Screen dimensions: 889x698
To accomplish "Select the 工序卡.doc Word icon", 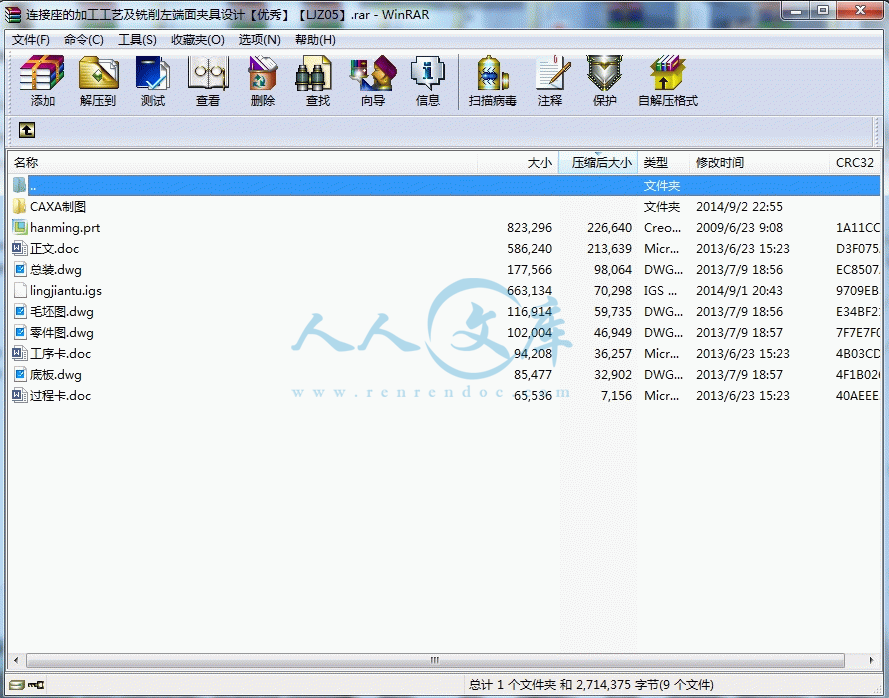I will point(20,353).
